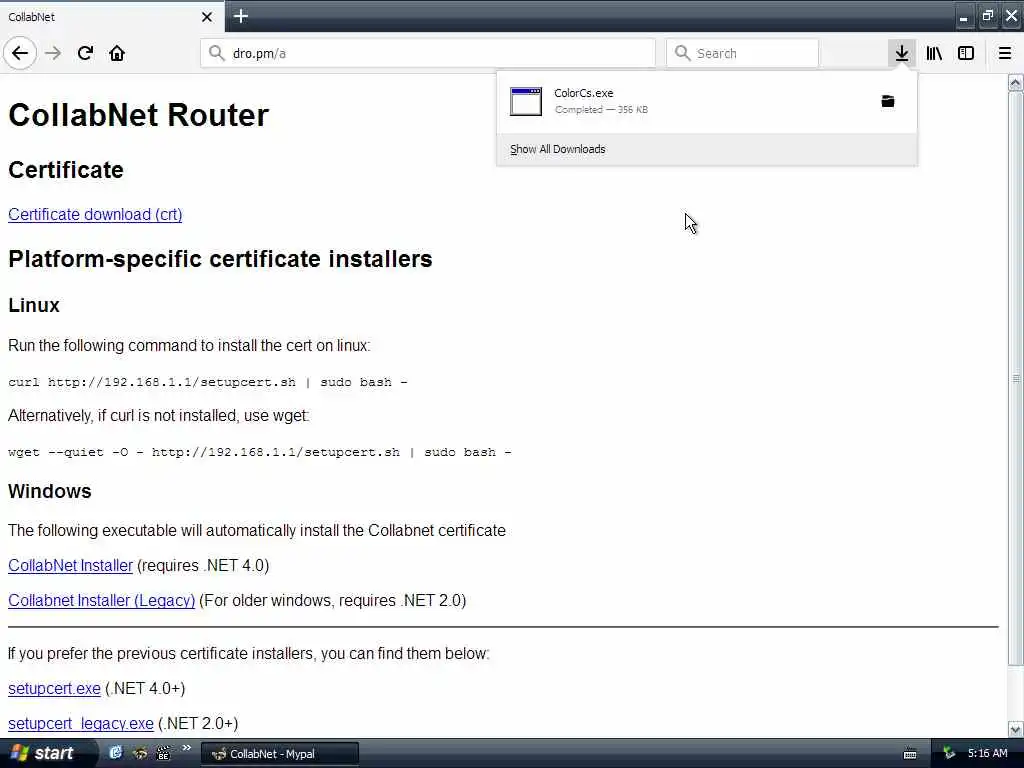
Task: Open the Library (bookmarks and history) icon
Action: point(934,53)
